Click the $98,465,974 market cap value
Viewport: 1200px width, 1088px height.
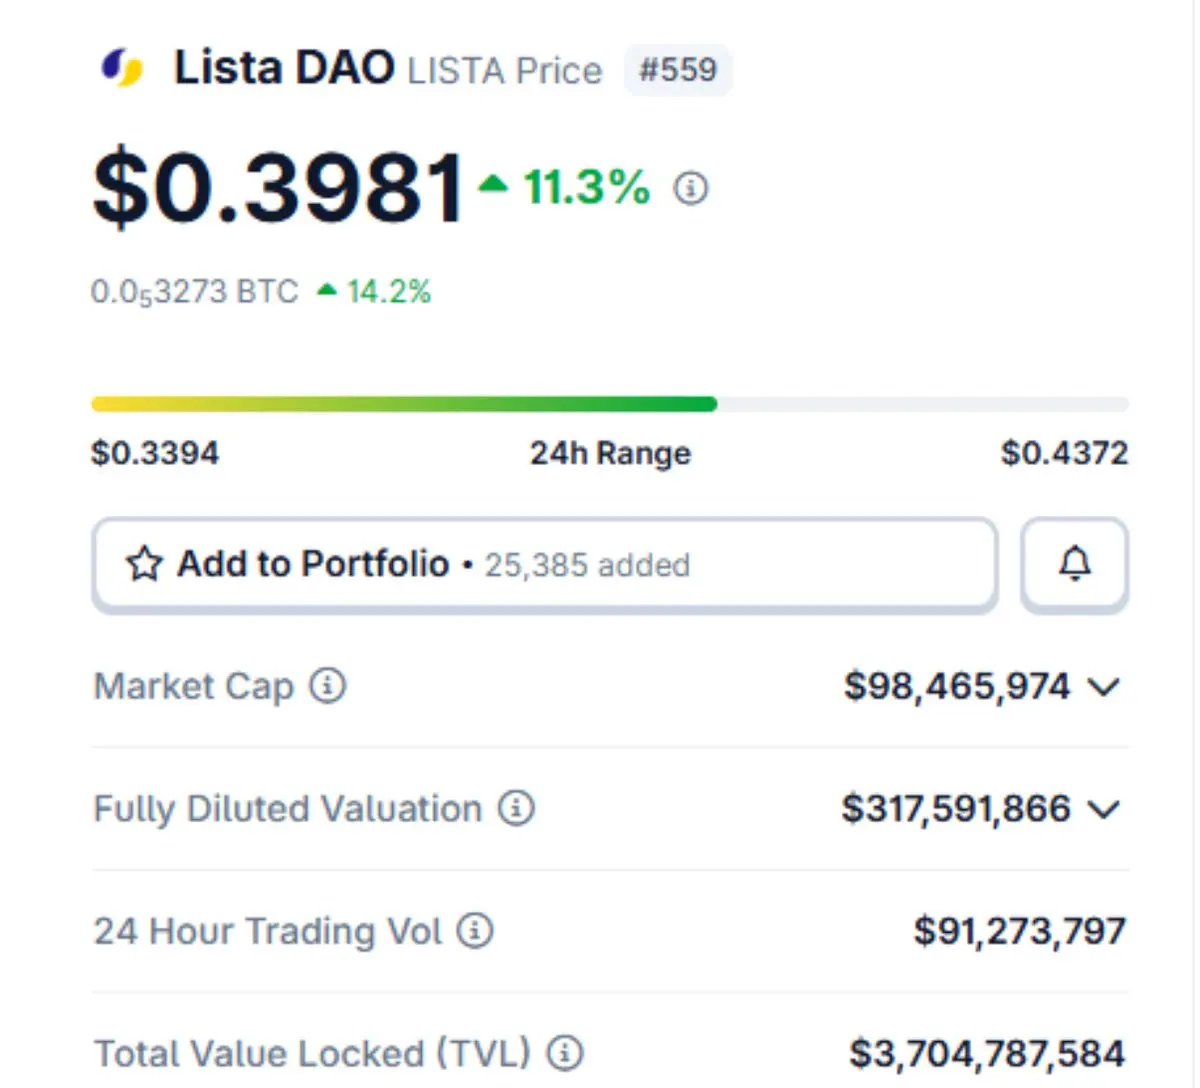coord(956,686)
